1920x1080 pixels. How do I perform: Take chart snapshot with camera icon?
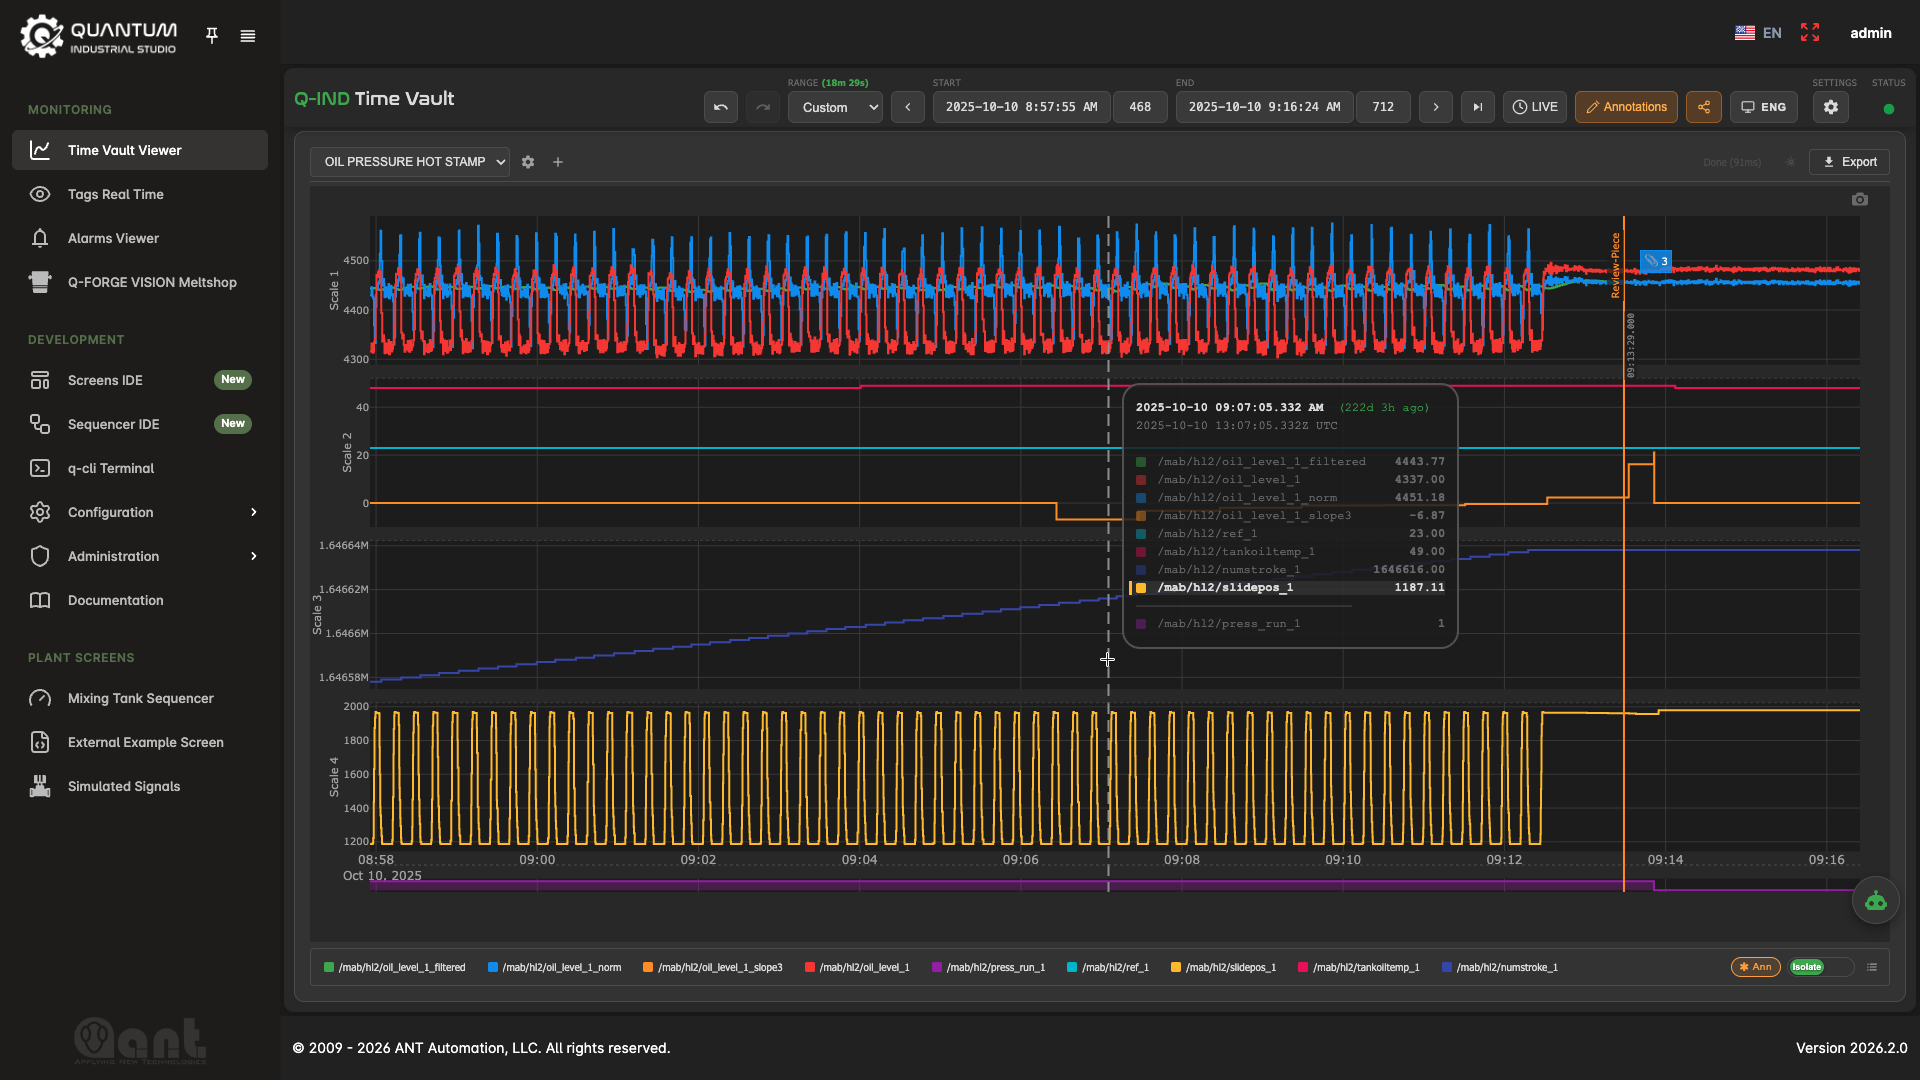coord(1860,199)
